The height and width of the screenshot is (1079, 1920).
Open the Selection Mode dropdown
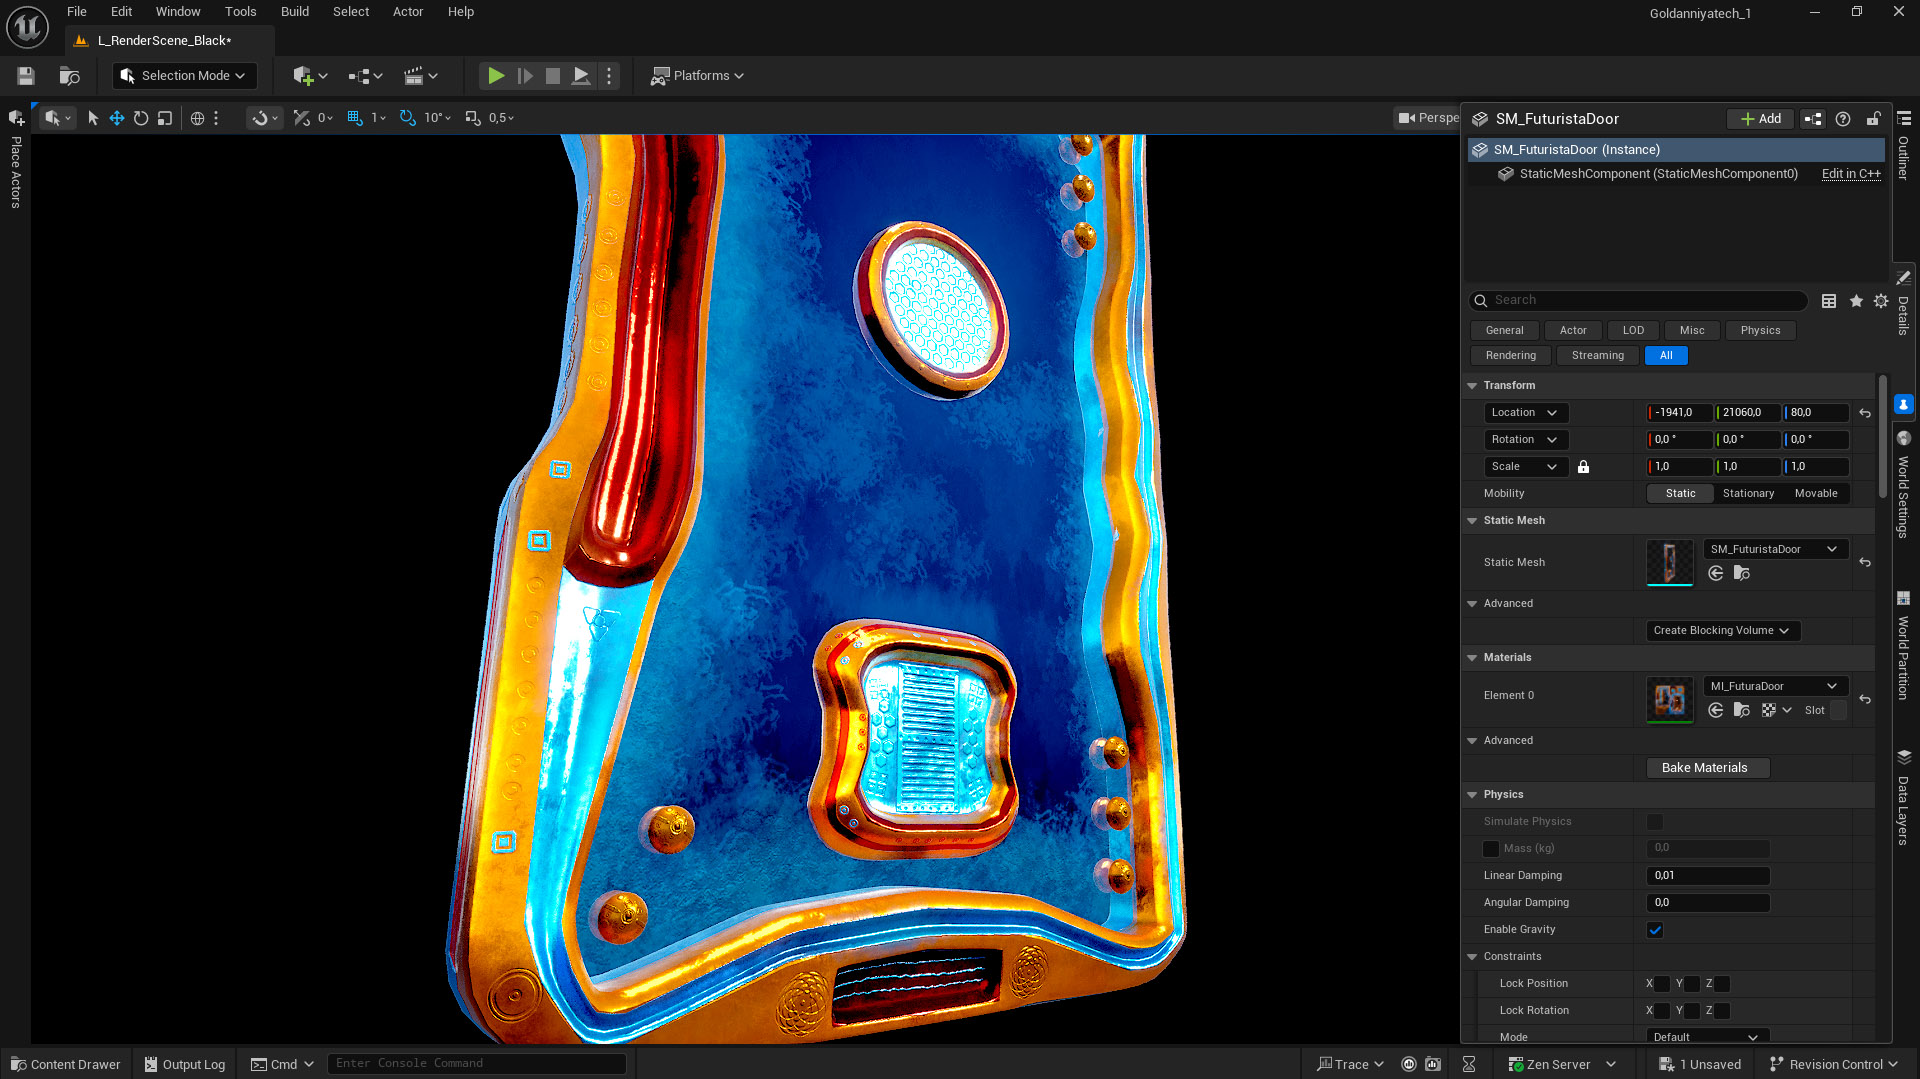[184, 75]
